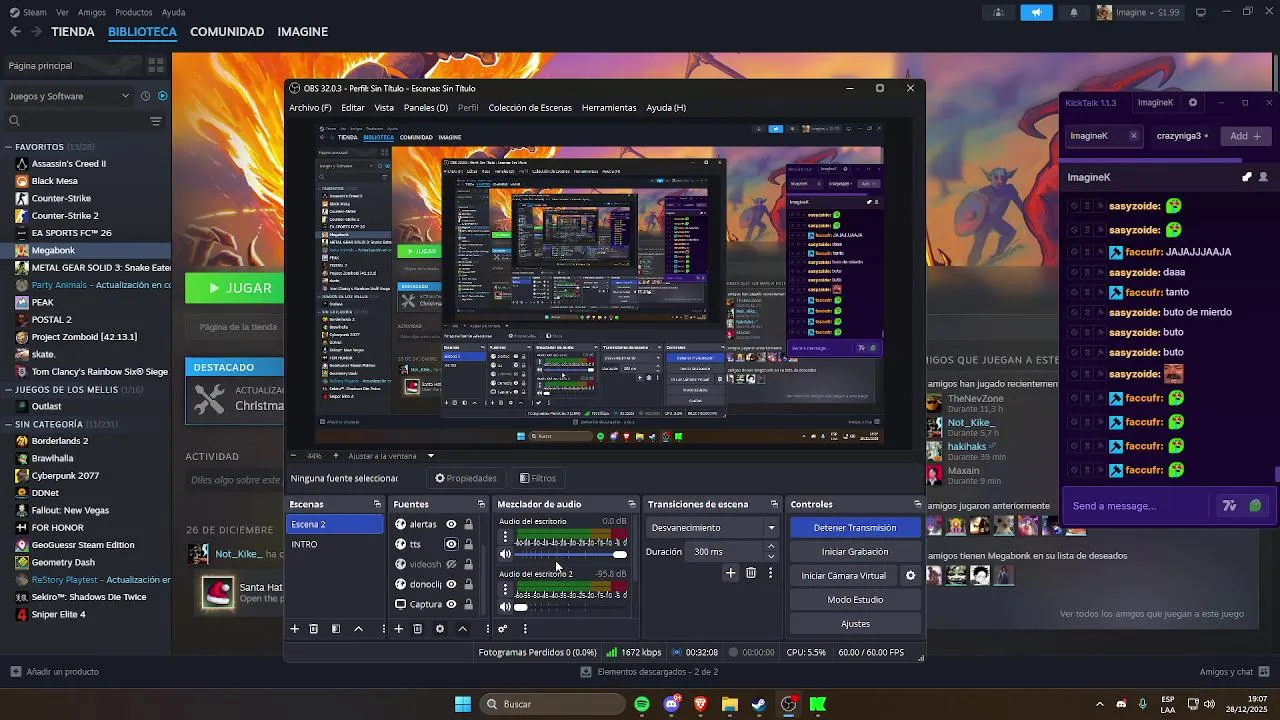Open Steam recent games clock filter
Viewport: 1280px width, 720px height.
146,96
